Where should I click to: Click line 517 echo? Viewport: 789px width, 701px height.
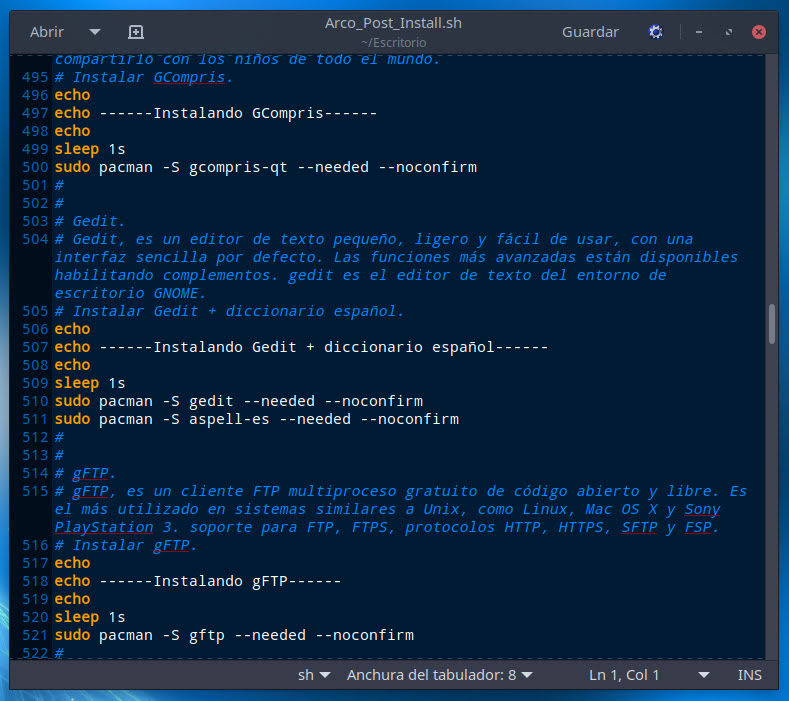point(72,563)
